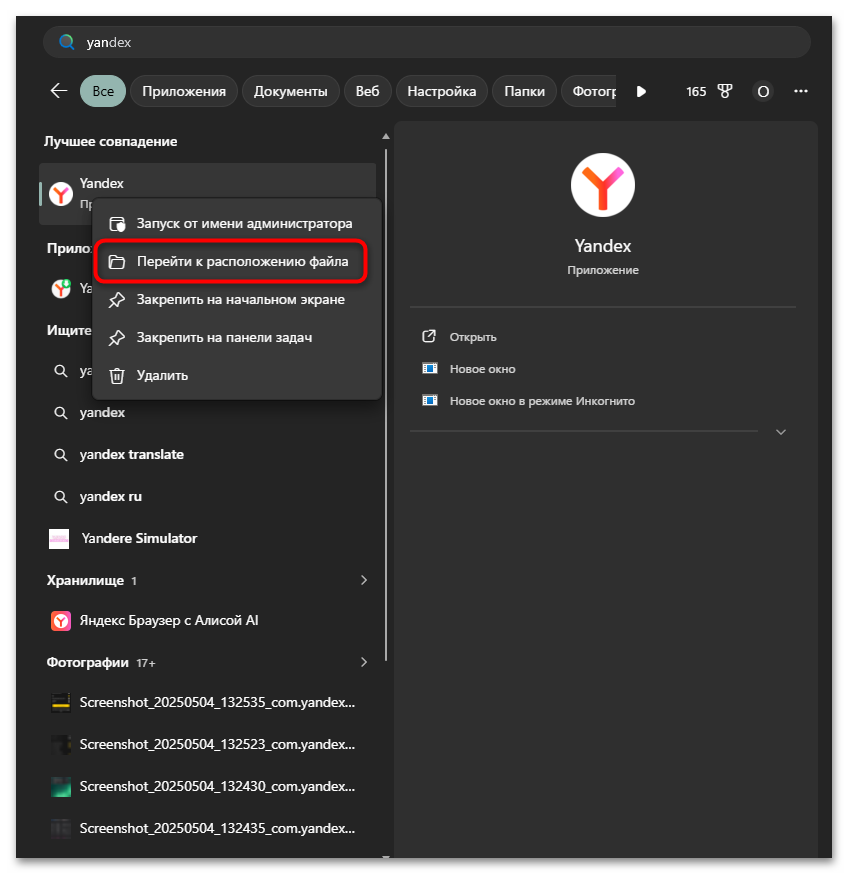Select the yandex translate suggestion
Image resolution: width=848 pixels, height=874 pixels.
pyautogui.click(x=207, y=454)
